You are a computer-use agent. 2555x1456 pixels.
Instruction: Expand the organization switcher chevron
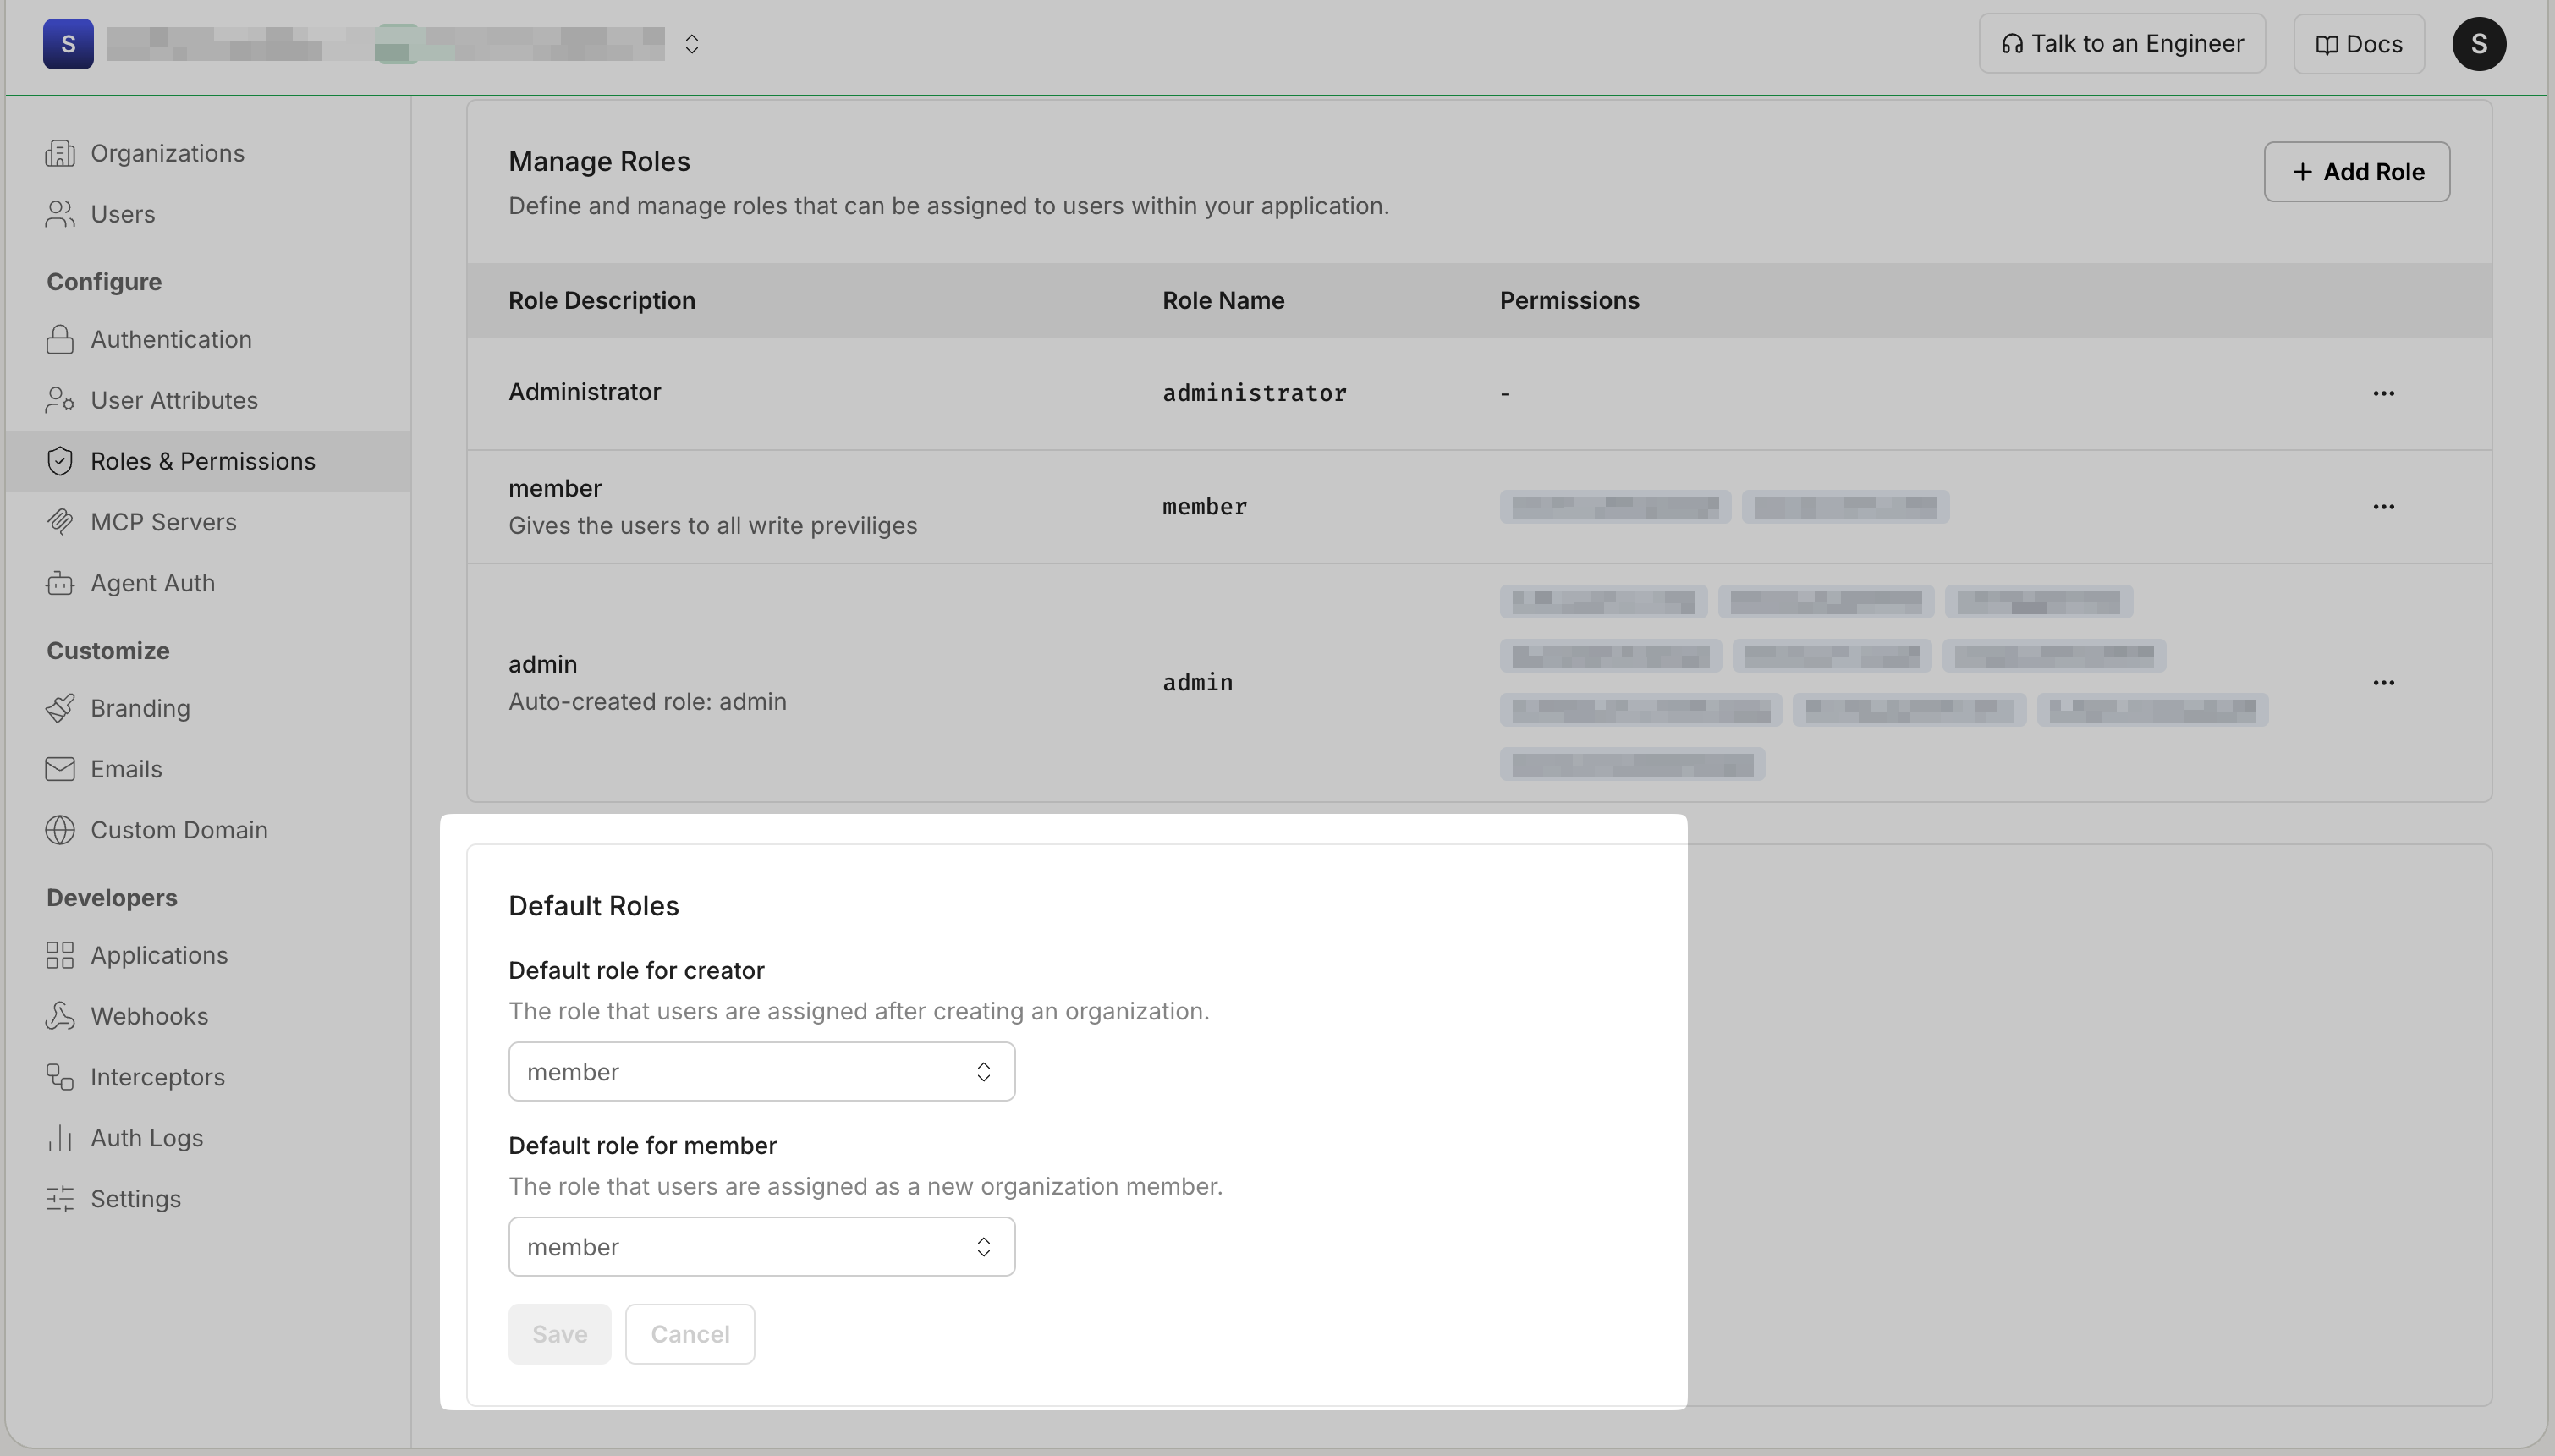690,43
